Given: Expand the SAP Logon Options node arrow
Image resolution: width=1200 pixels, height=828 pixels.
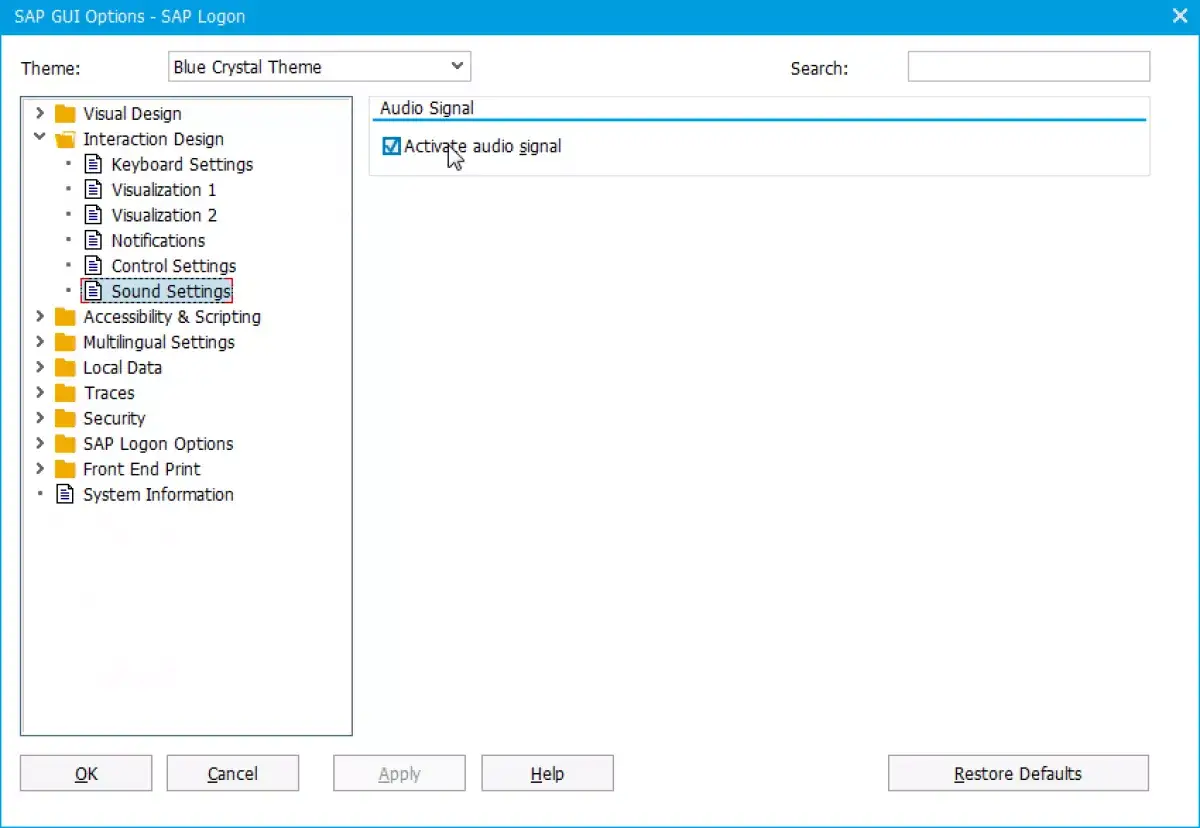Looking at the screenshot, I should tap(40, 443).
